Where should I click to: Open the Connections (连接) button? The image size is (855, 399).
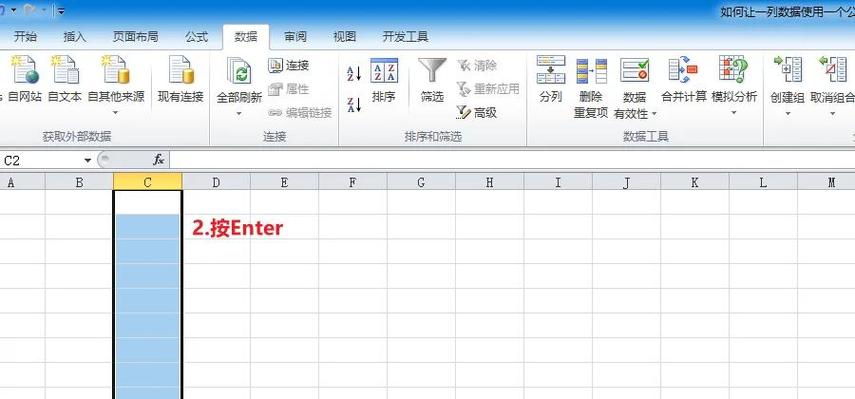point(289,65)
